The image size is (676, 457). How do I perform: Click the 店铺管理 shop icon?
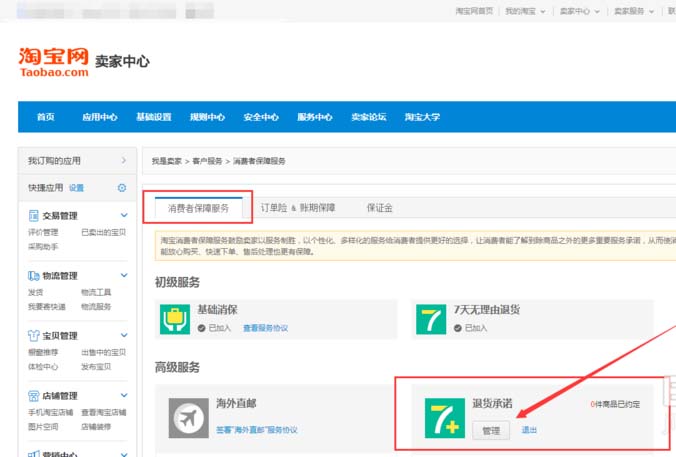[34, 395]
